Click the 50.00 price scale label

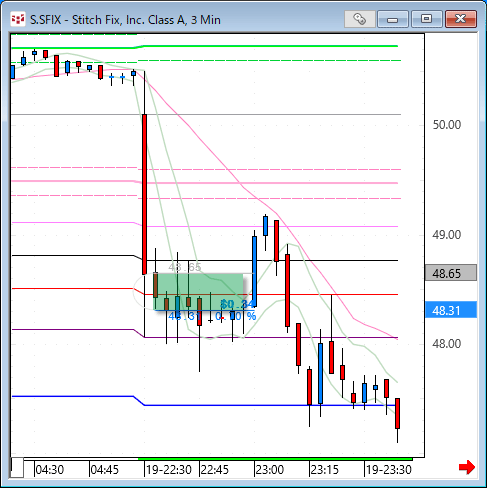point(447,125)
